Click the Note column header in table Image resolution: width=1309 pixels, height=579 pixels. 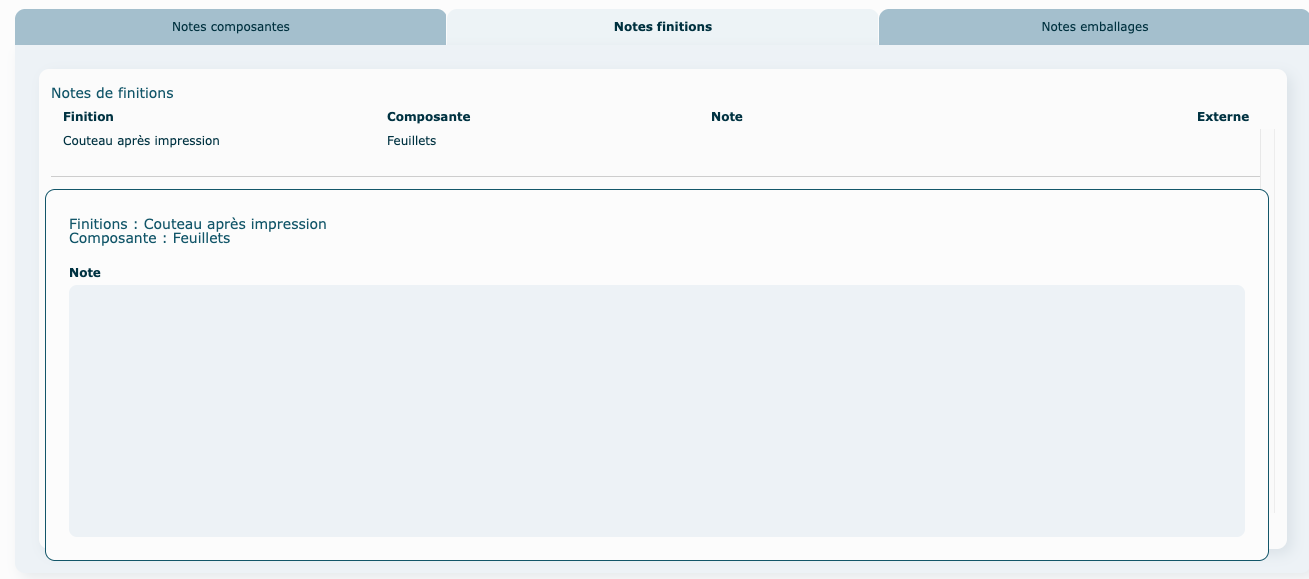pyautogui.click(x=726, y=117)
